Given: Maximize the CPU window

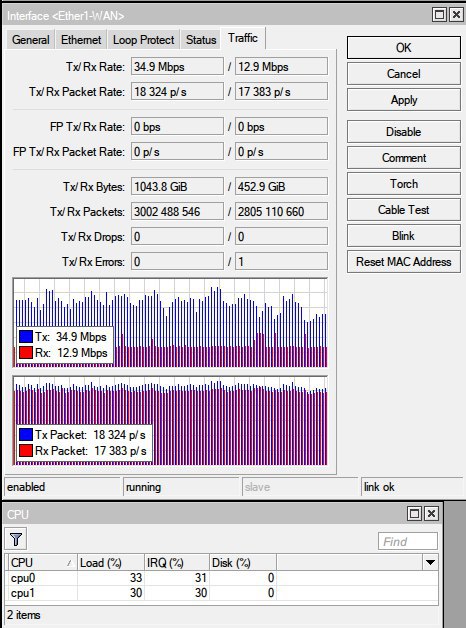Looking at the screenshot, I should (414, 513).
